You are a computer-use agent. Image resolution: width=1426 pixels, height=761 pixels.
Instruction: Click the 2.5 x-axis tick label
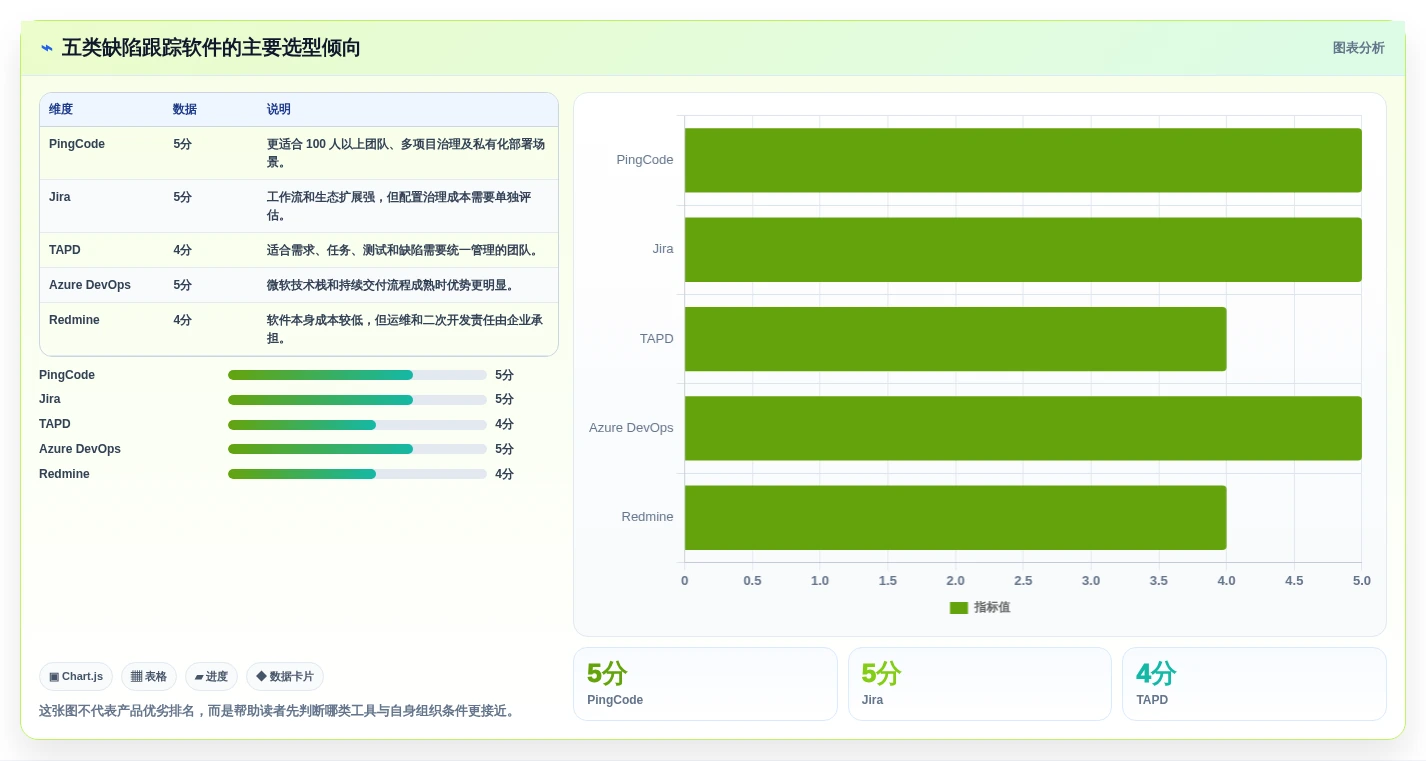tap(1023, 581)
